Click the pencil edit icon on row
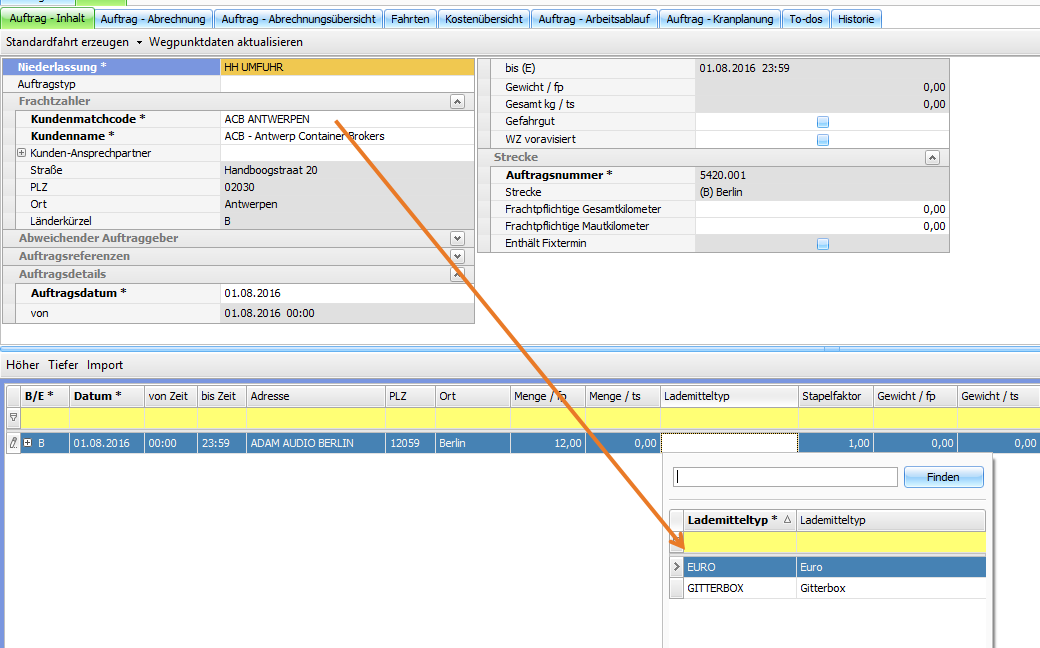This screenshot has width=1040, height=648. tap(12, 443)
